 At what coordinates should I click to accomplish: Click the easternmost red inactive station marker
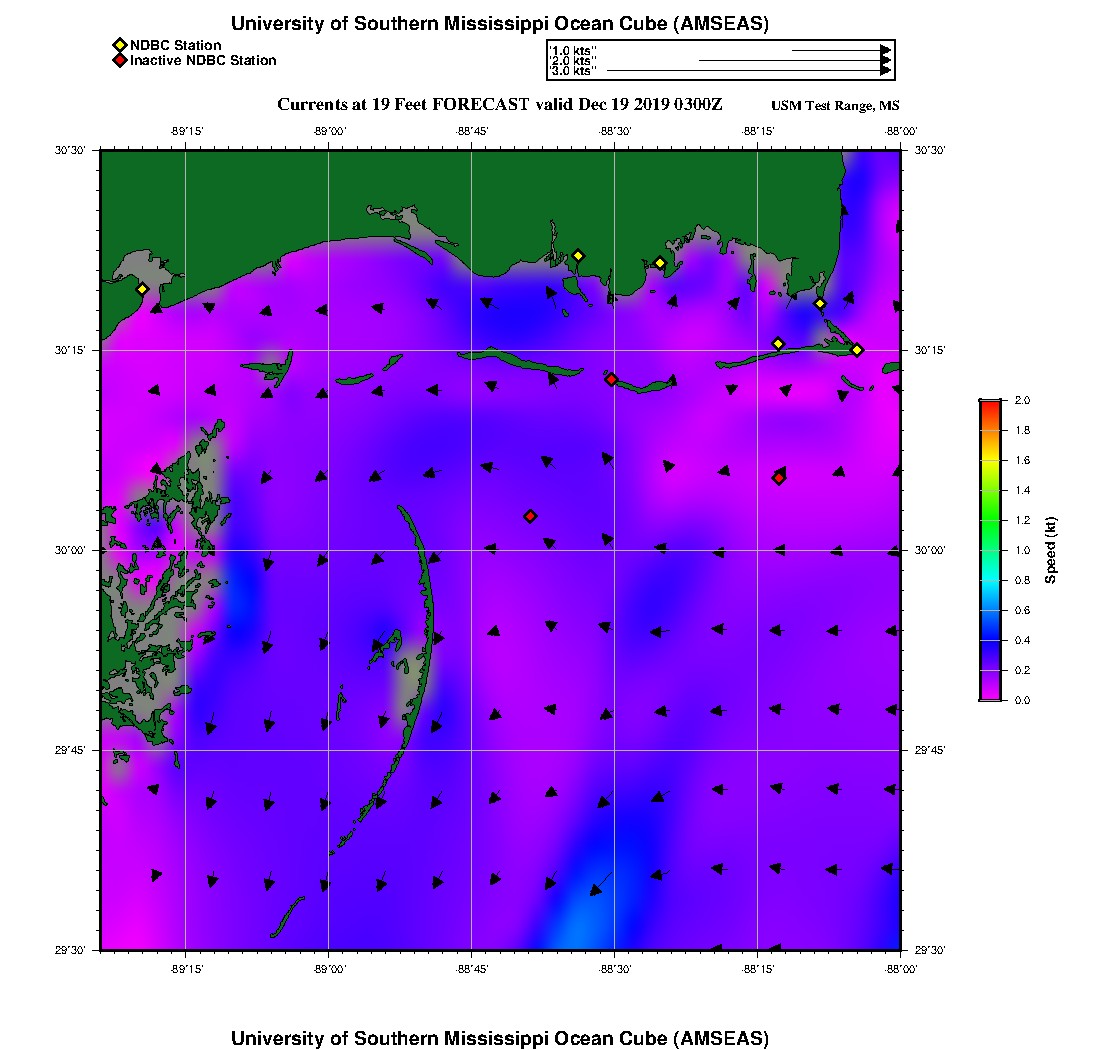[x=779, y=478]
